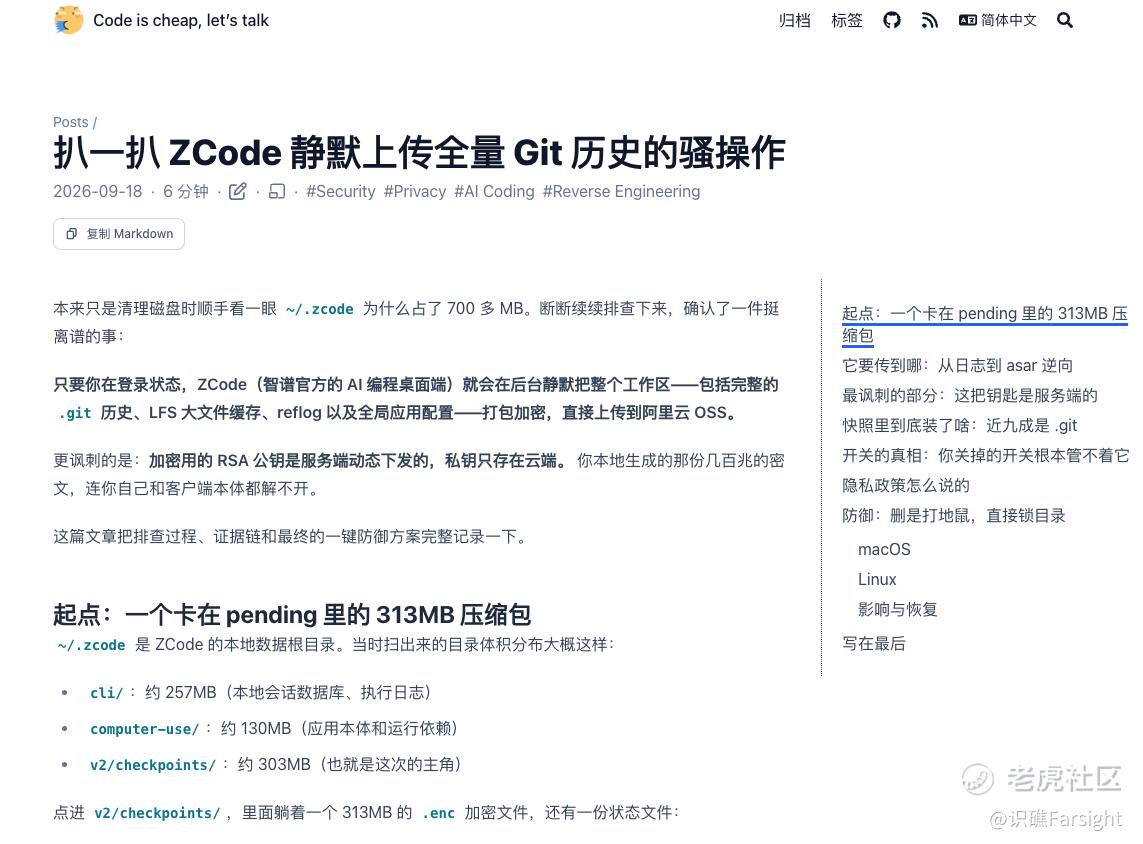
Task: Open the RSS feed icon
Action: pyautogui.click(x=929, y=20)
